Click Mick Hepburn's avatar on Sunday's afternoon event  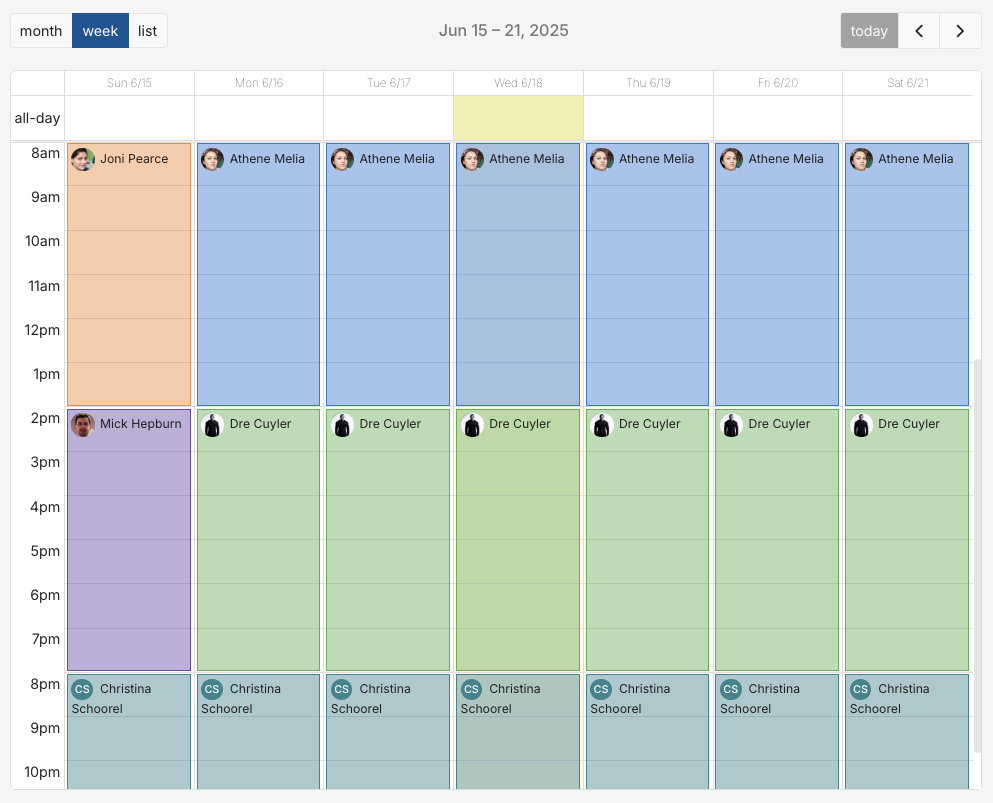pyautogui.click(x=82, y=424)
